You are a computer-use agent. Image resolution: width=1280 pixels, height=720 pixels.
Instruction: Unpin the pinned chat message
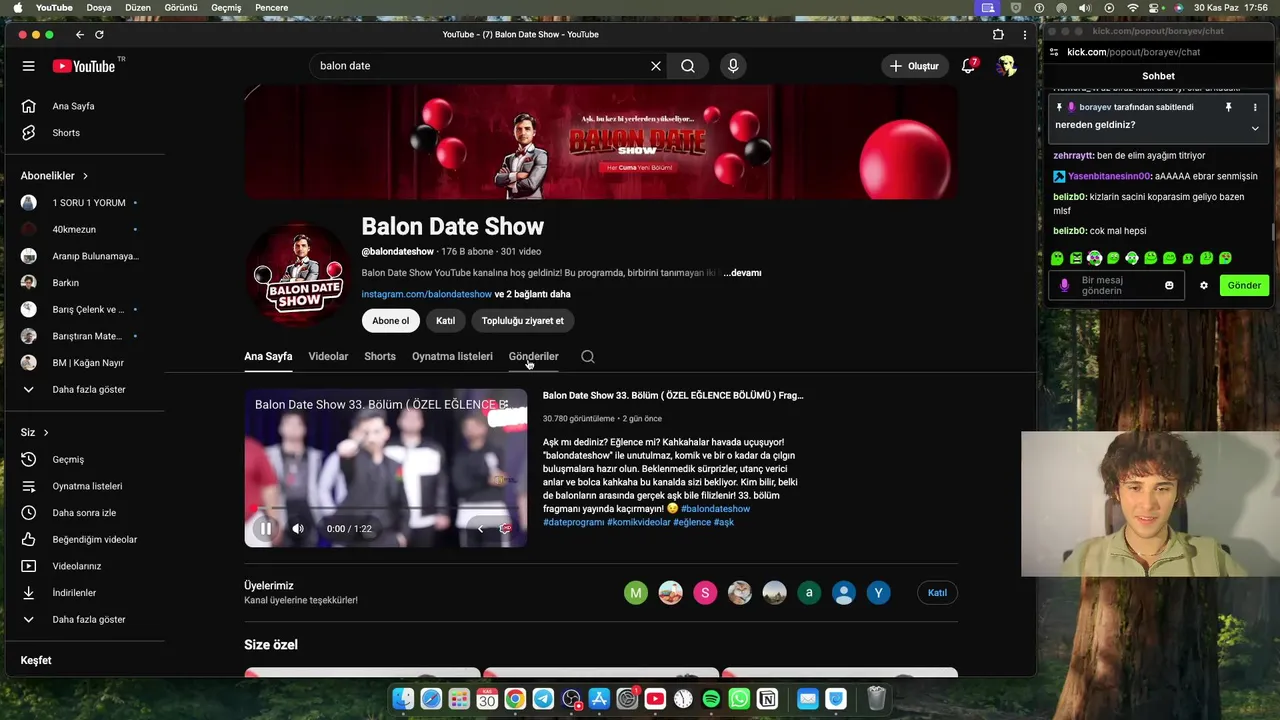coord(1229,107)
